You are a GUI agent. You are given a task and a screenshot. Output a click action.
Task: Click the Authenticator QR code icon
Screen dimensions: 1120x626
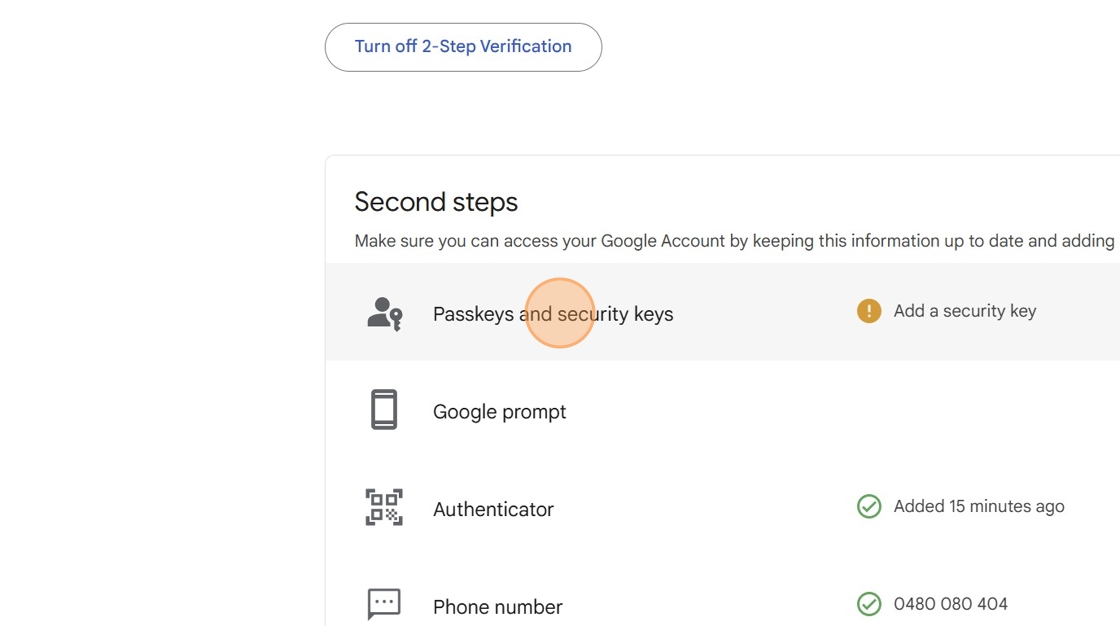pyautogui.click(x=384, y=507)
